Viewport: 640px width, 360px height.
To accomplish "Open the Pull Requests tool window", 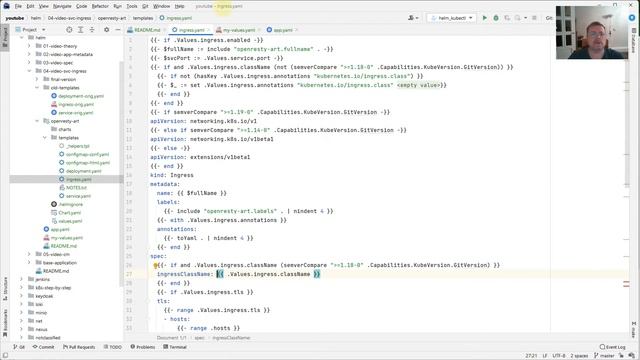I will [x=79, y=347].
